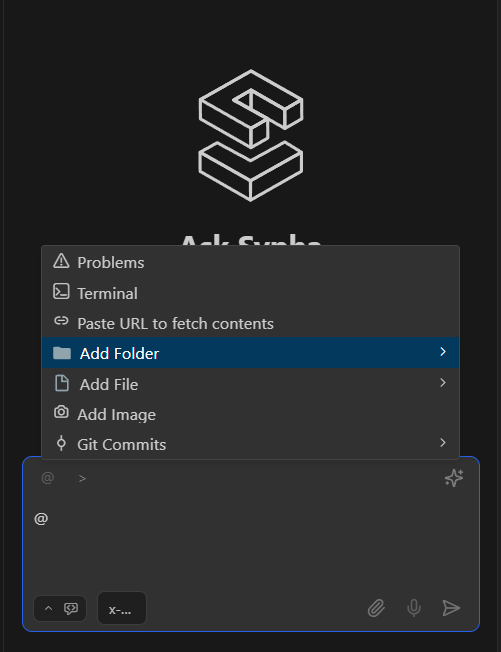
Task: Click the Problems warning triangle icon
Action: click(61, 261)
